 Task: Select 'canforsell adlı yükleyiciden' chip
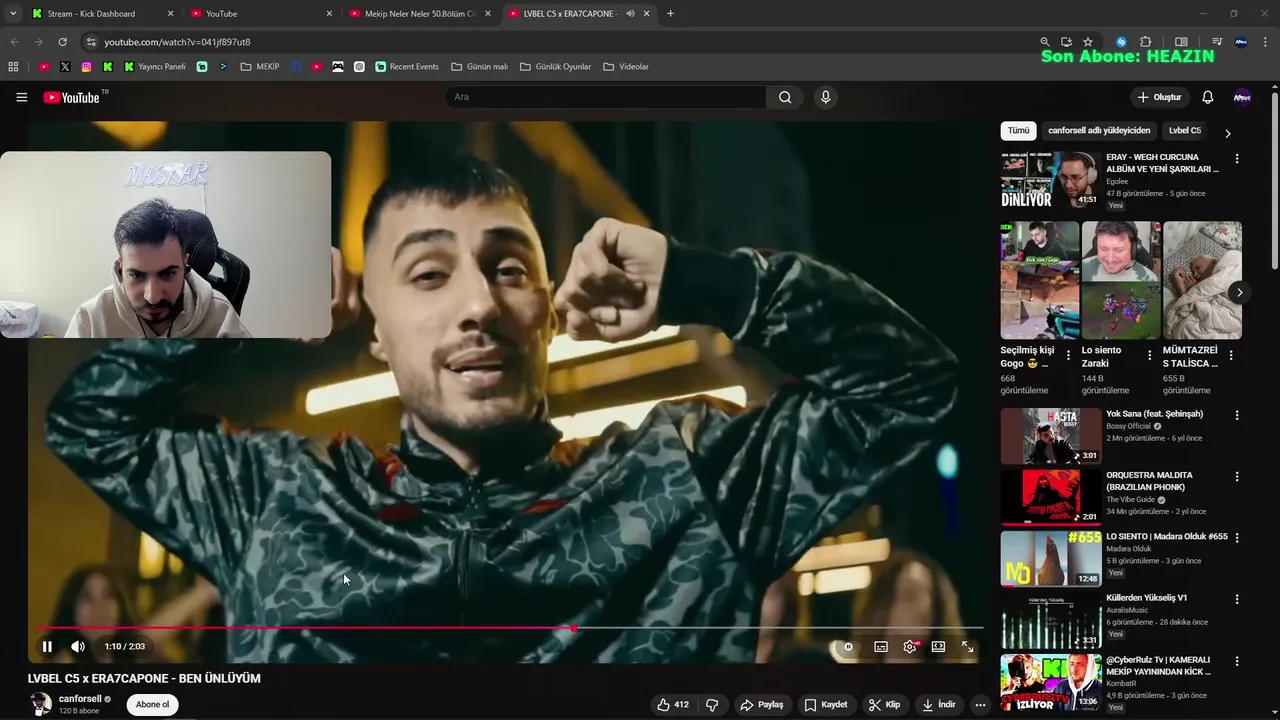1099,131
